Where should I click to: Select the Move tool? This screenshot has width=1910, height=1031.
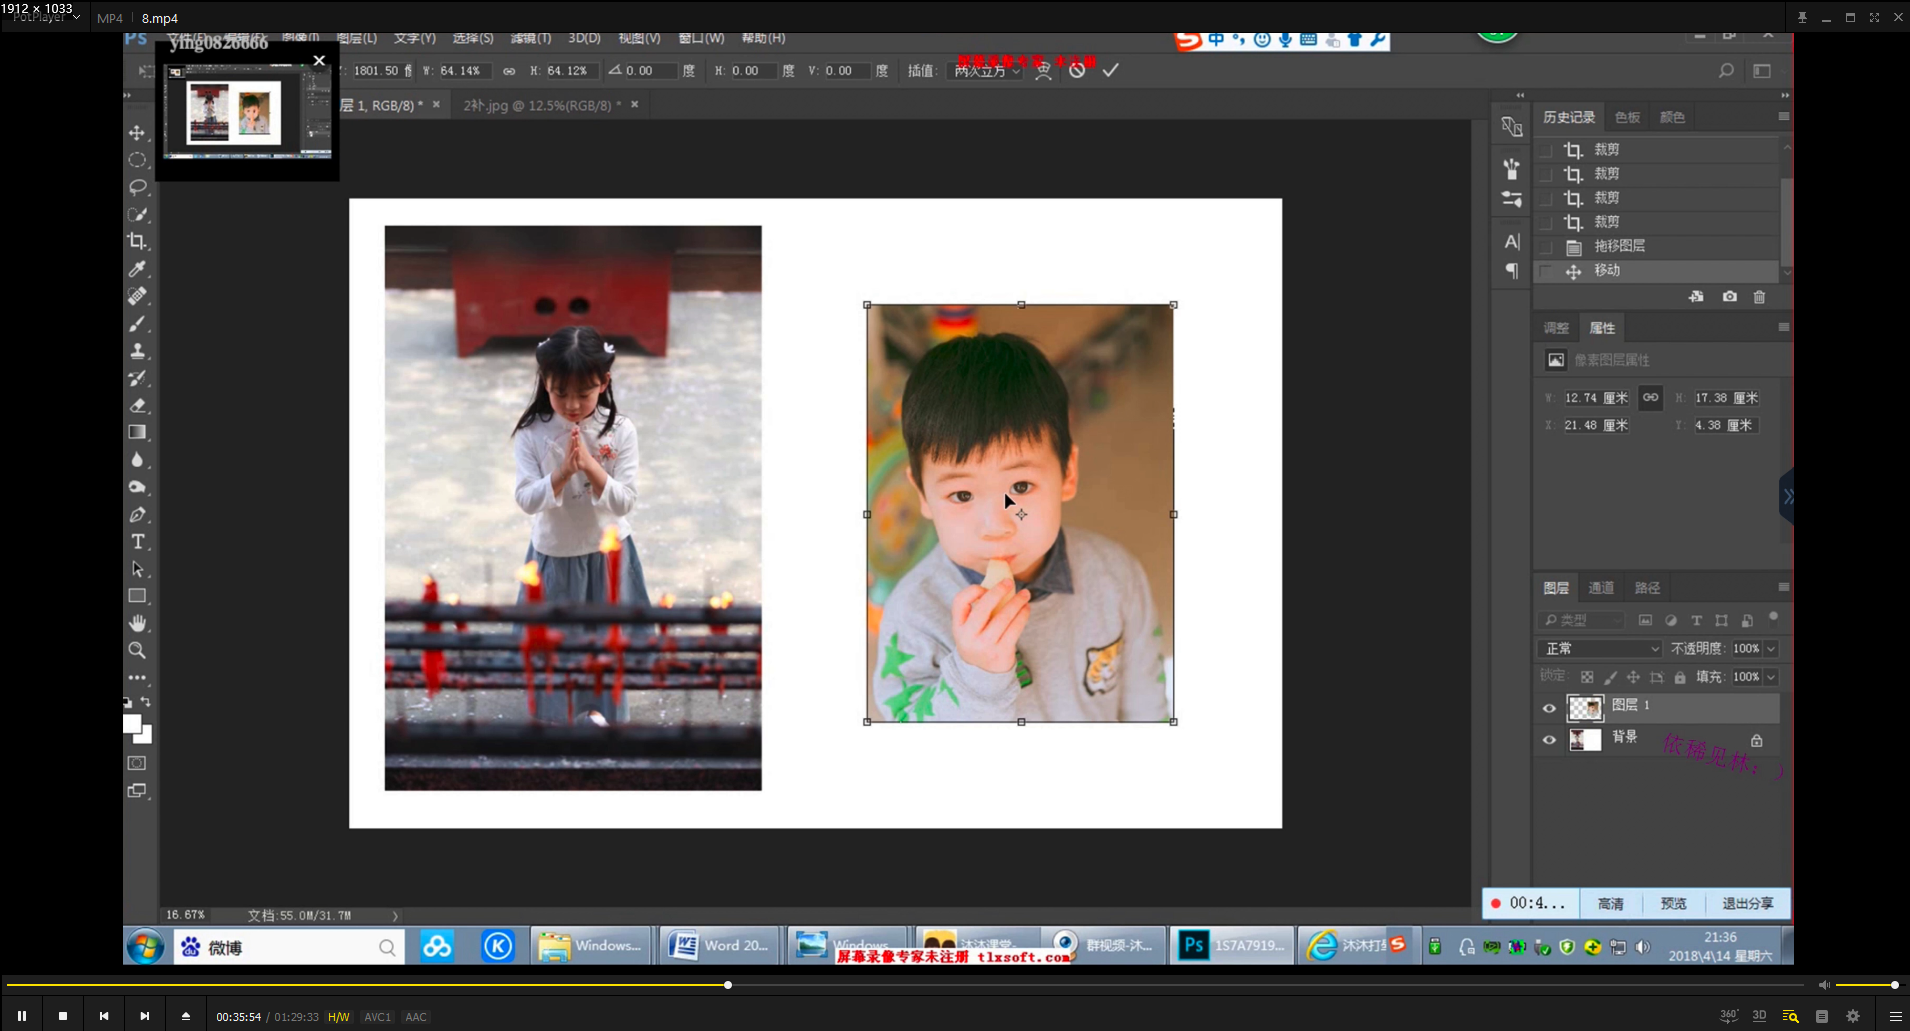137,133
